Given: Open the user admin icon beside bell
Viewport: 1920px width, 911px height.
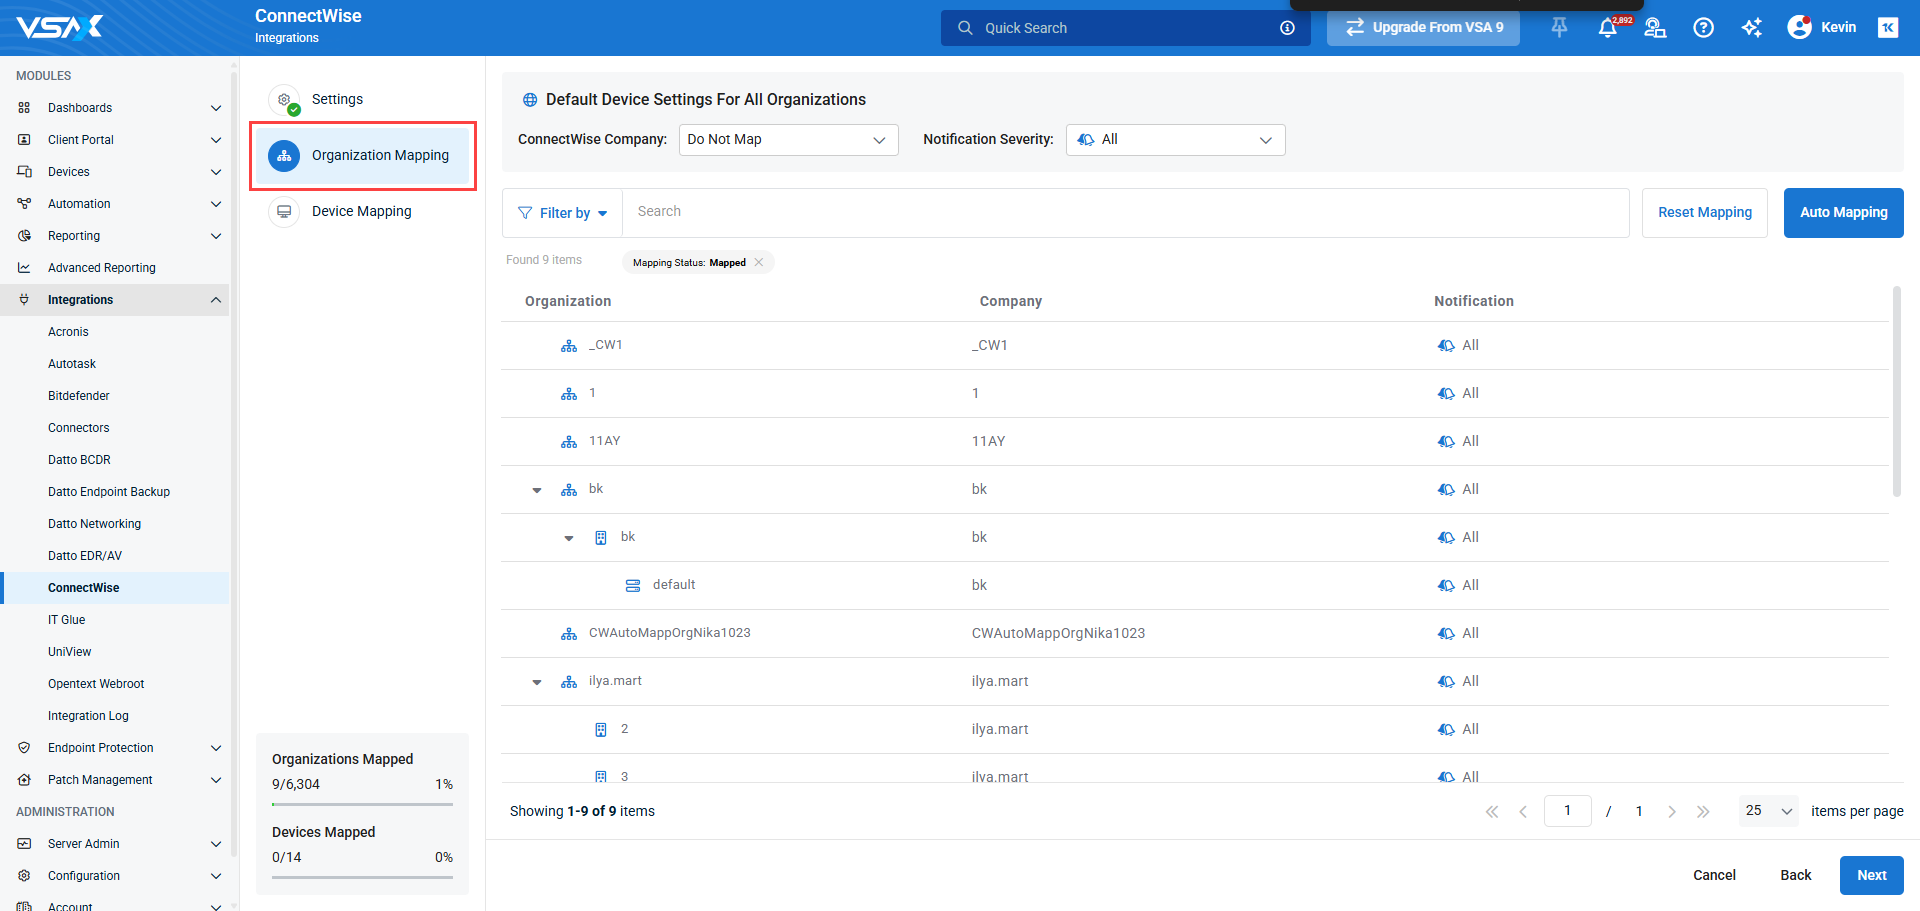Looking at the screenshot, I should [x=1655, y=28].
